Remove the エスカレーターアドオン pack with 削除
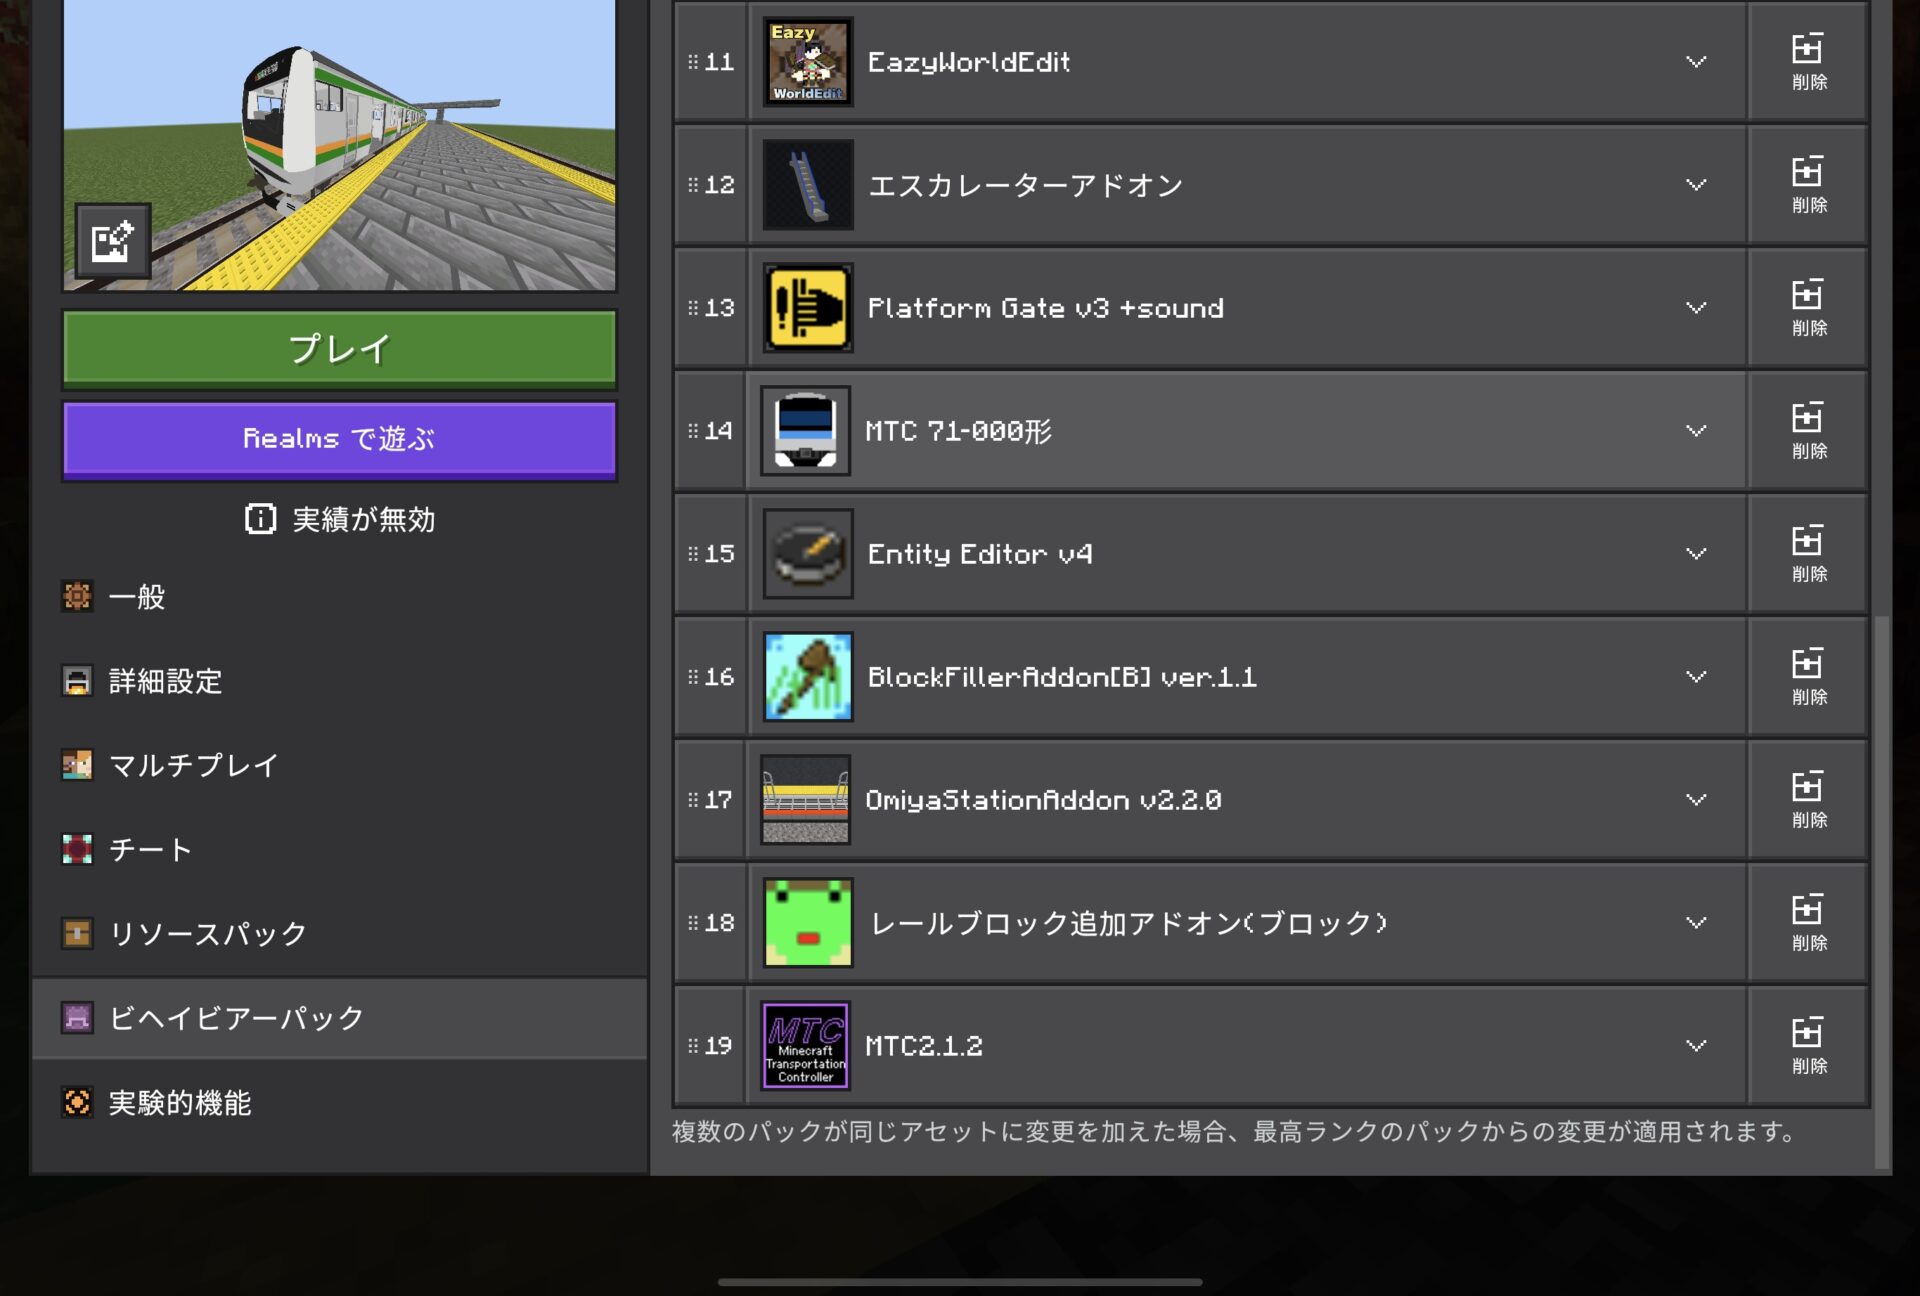This screenshot has height=1296, width=1920. click(x=1808, y=185)
